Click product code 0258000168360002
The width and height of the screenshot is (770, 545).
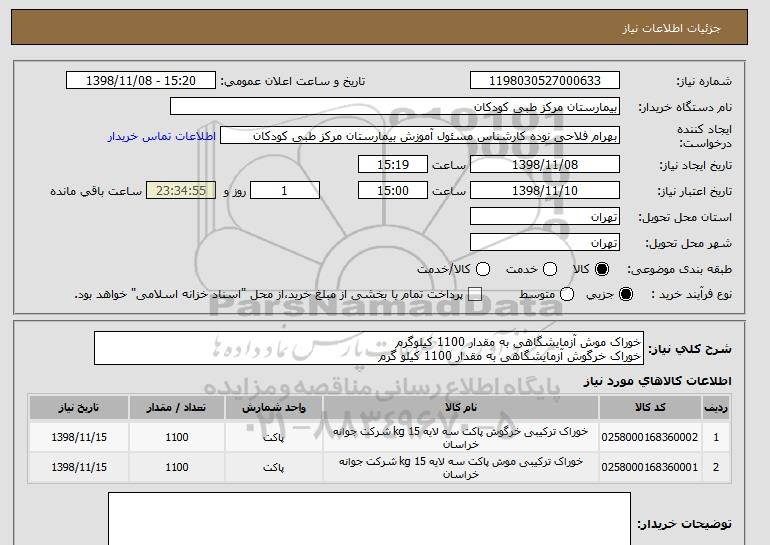[650, 437]
